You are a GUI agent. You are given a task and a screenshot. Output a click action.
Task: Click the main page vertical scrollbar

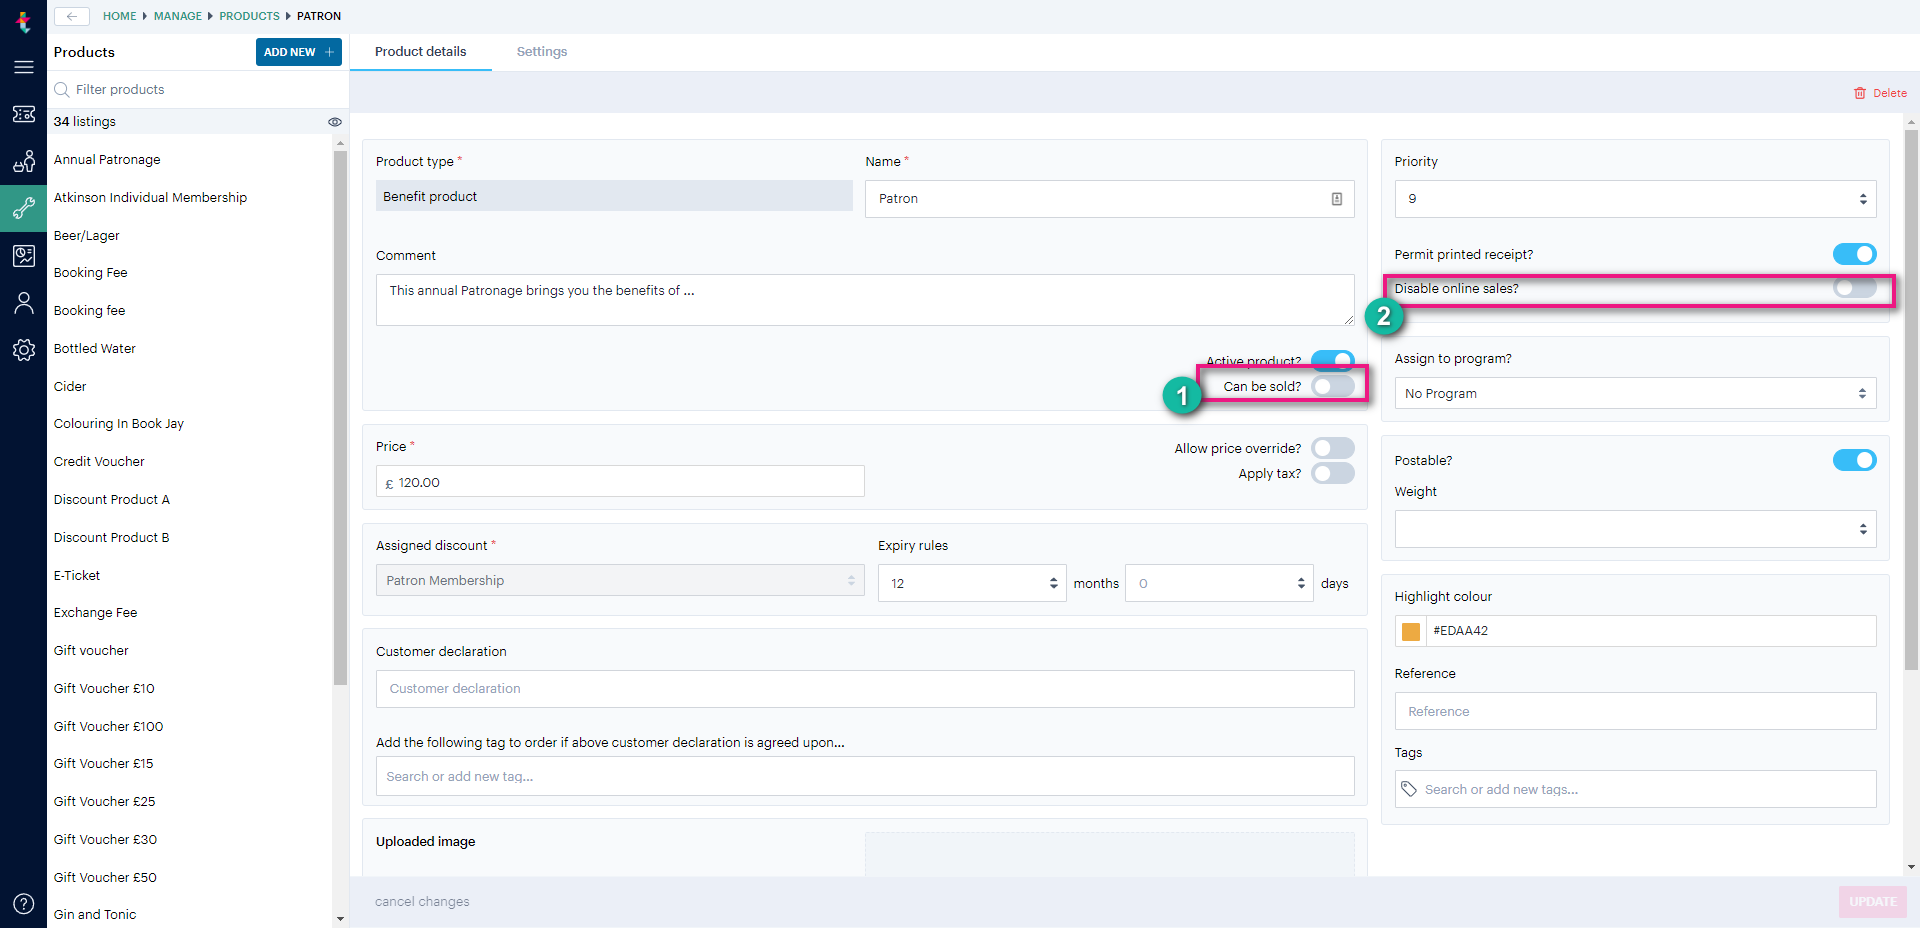tap(1911, 400)
